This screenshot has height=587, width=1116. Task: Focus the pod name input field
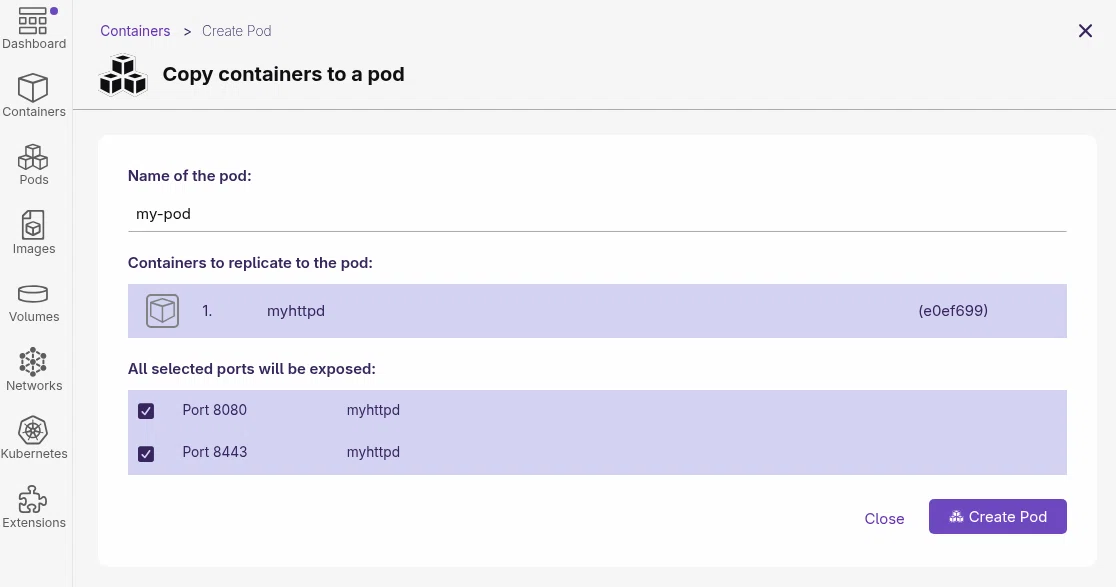(597, 214)
